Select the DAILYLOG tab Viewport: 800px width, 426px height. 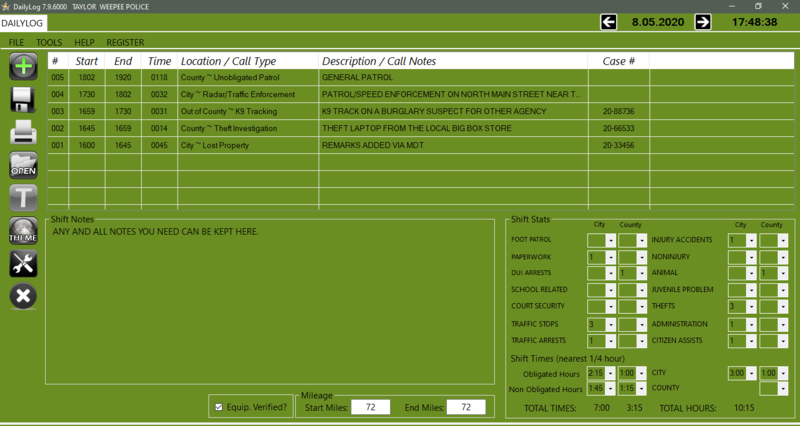[x=22, y=23]
